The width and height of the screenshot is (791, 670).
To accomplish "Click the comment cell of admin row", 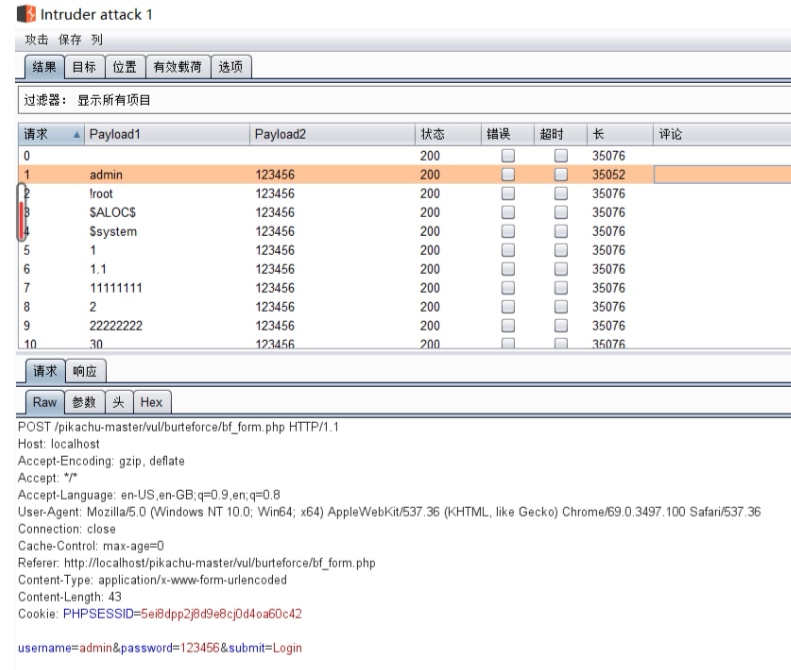I will coord(722,175).
